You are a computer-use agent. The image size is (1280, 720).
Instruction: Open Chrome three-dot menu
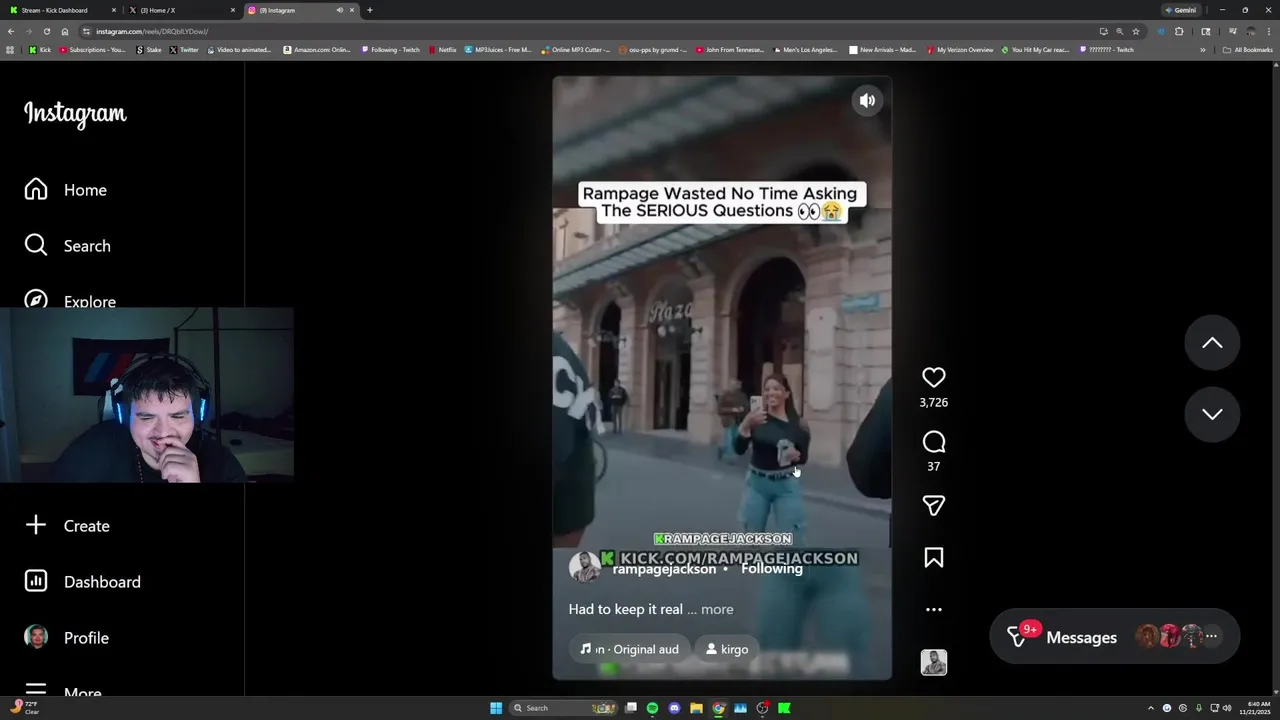point(1269,31)
